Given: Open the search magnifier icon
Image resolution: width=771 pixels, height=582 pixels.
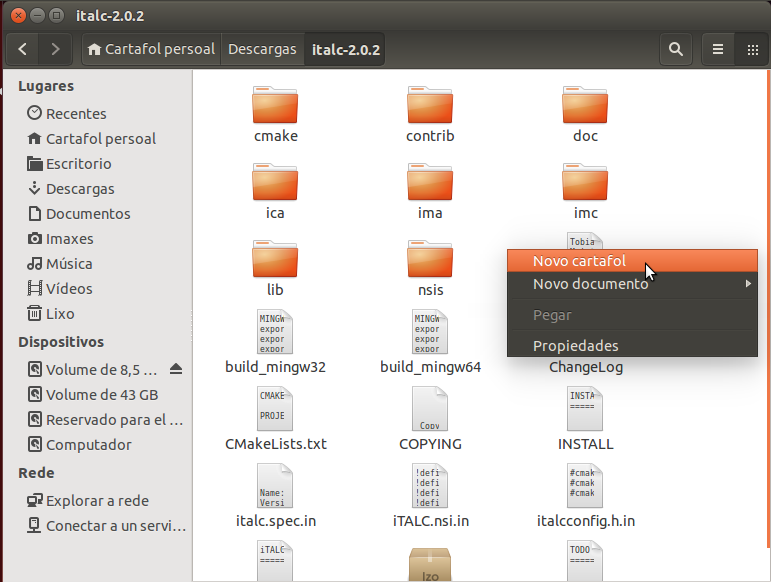Looking at the screenshot, I should point(676,49).
